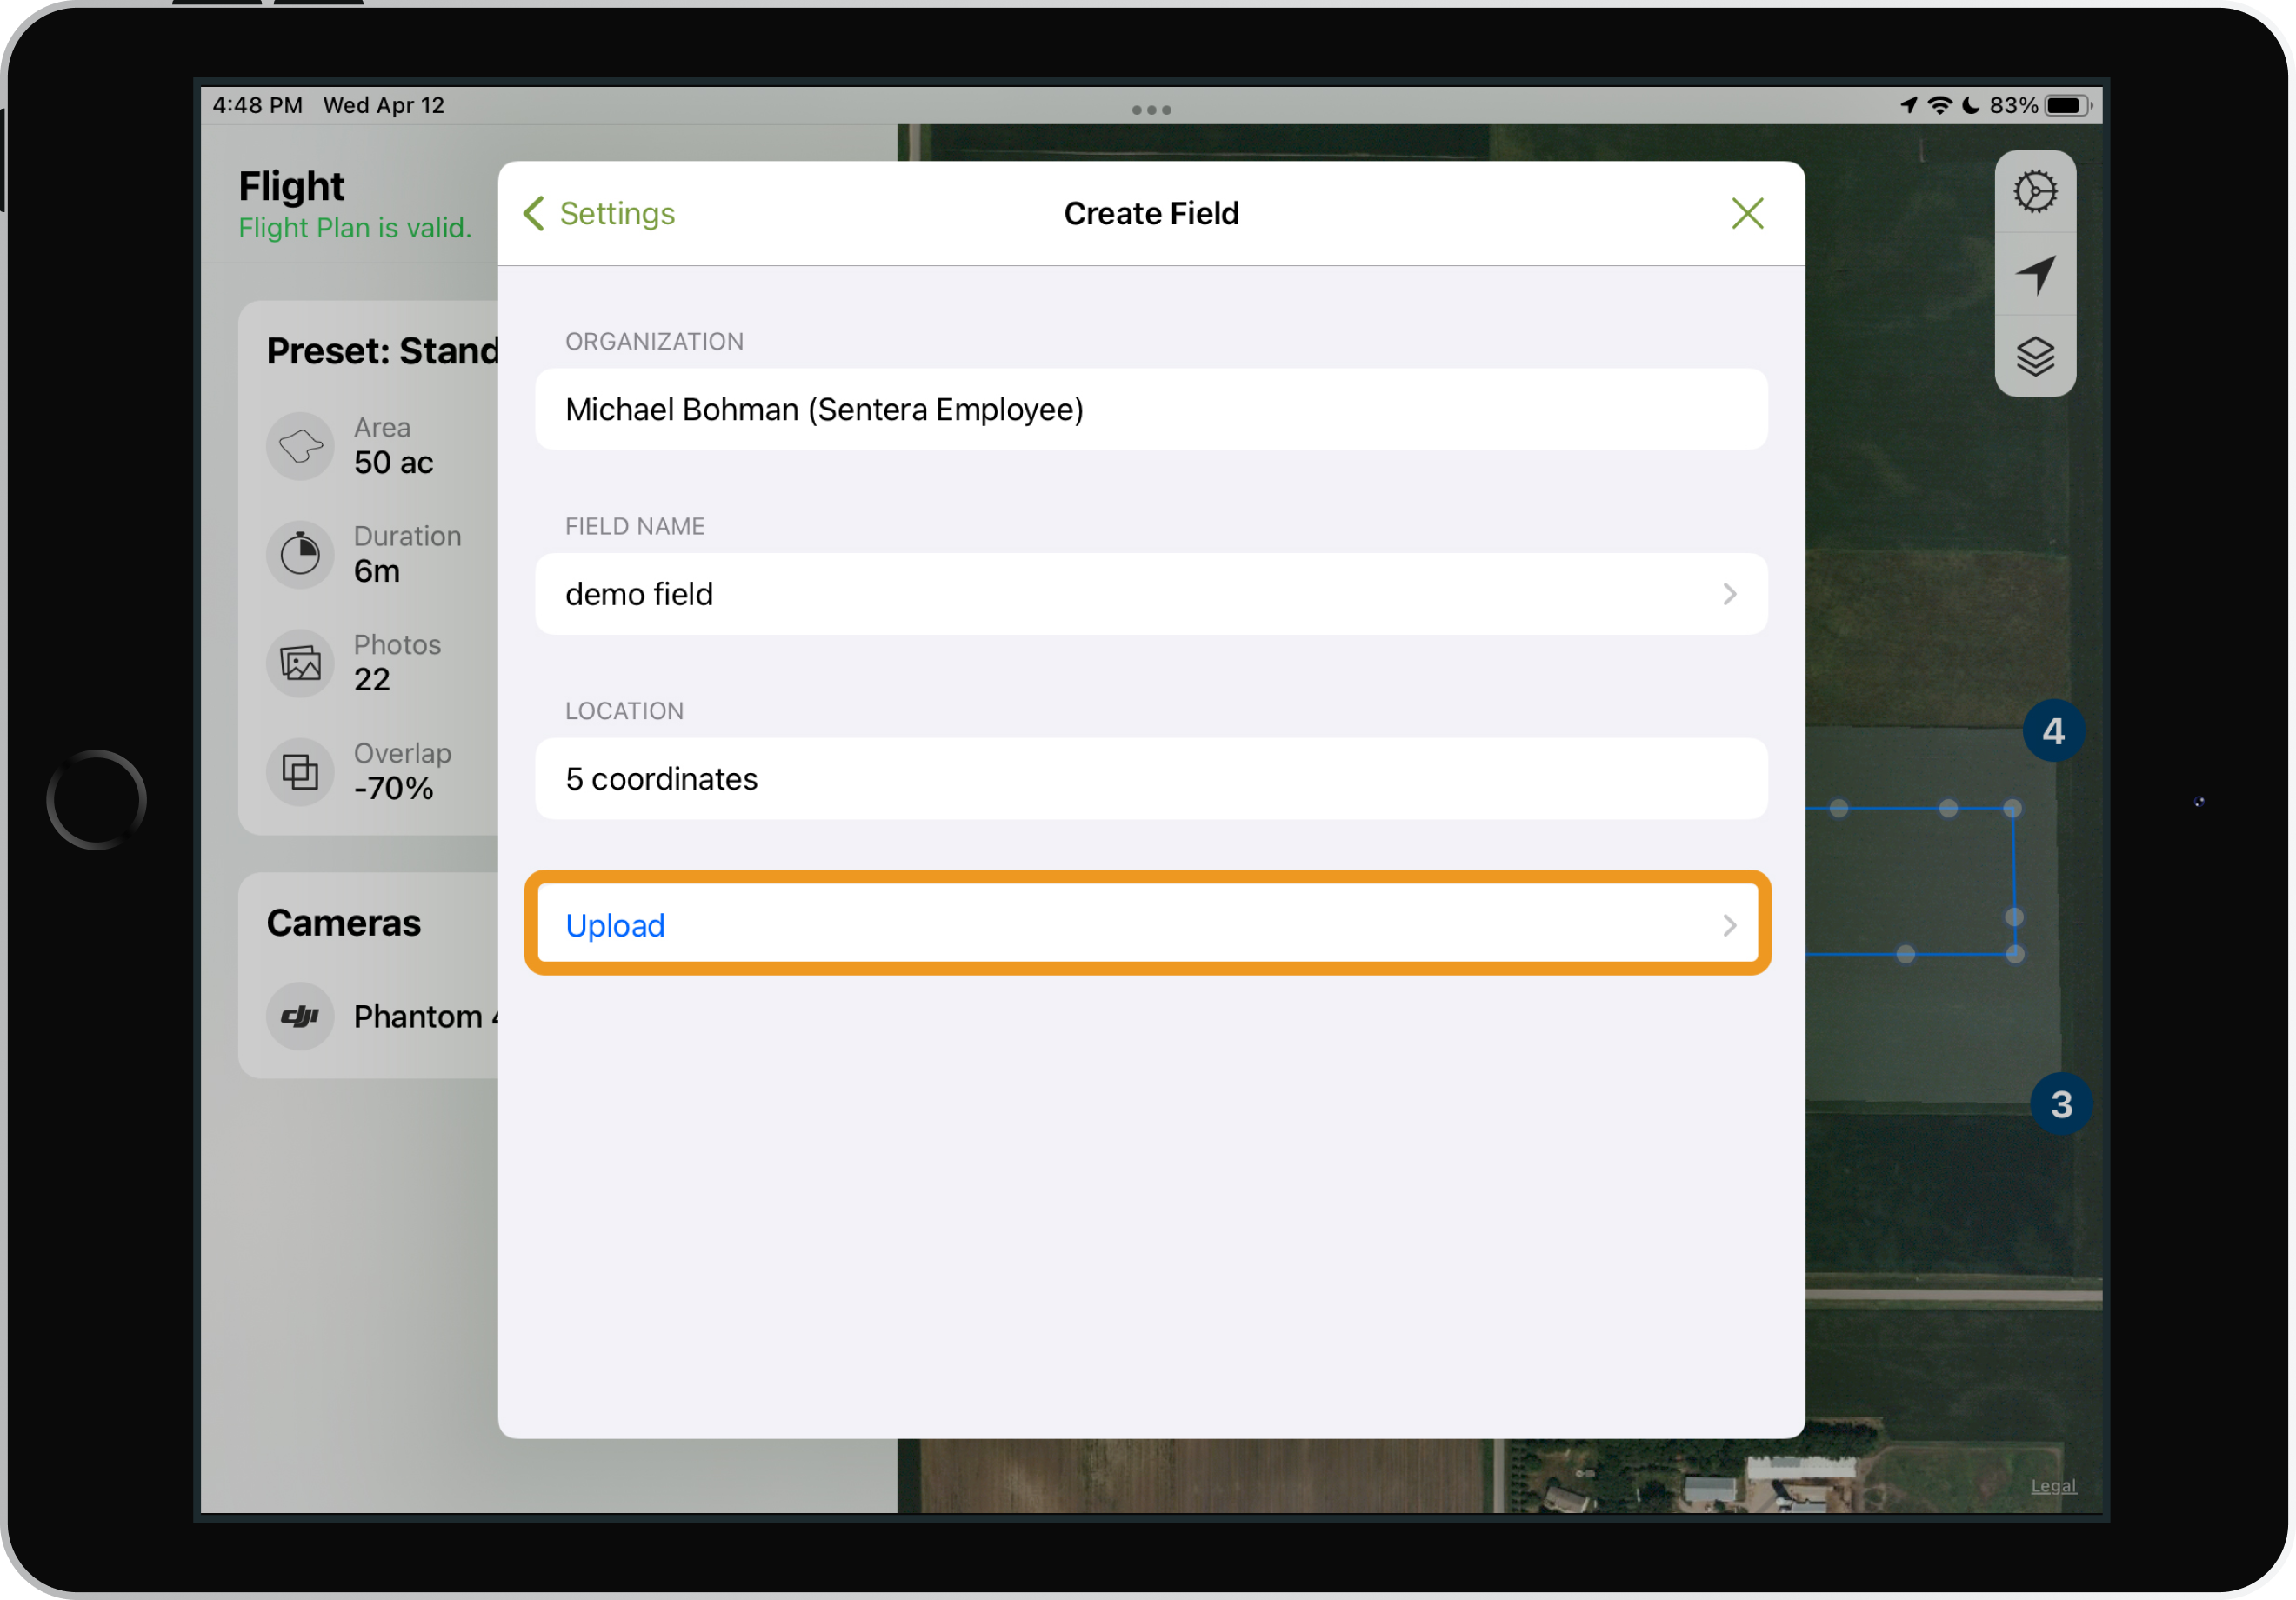Go back to Settings
The width and height of the screenshot is (2296, 1600).
pos(599,213)
